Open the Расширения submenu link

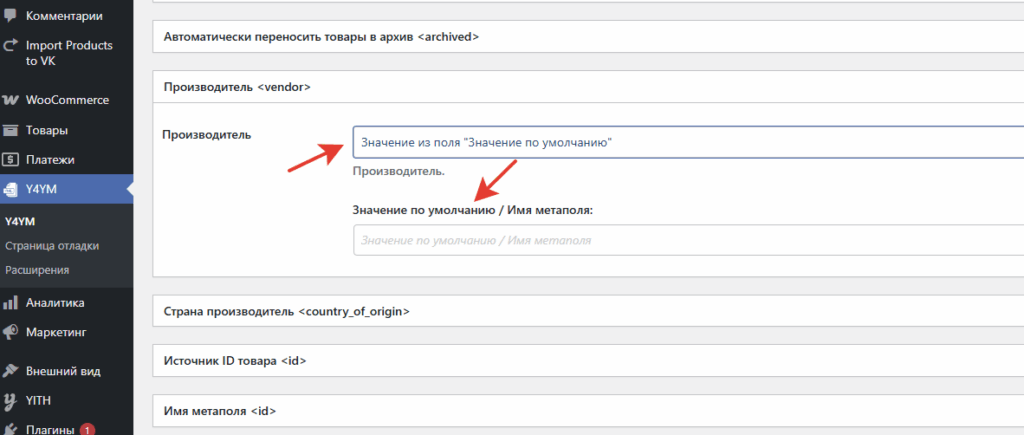(38, 270)
